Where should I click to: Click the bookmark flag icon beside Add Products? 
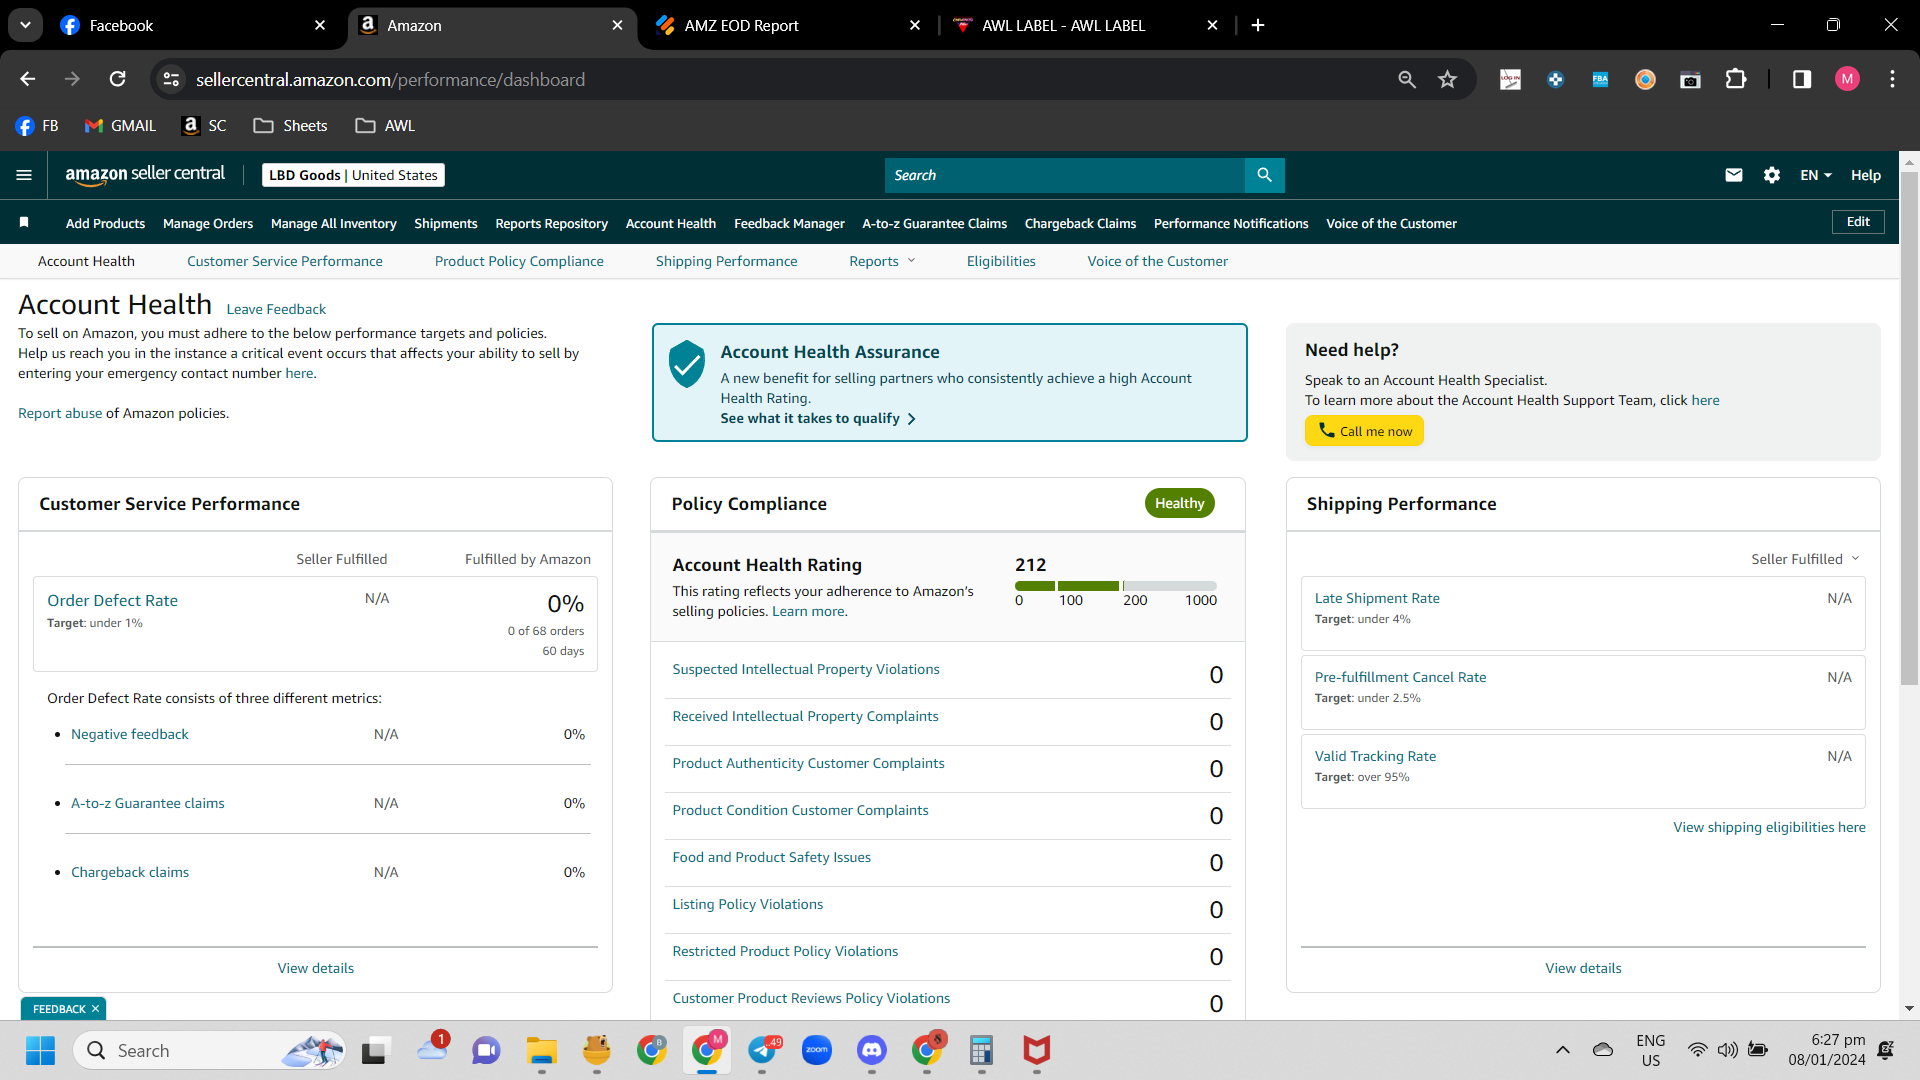[24, 222]
